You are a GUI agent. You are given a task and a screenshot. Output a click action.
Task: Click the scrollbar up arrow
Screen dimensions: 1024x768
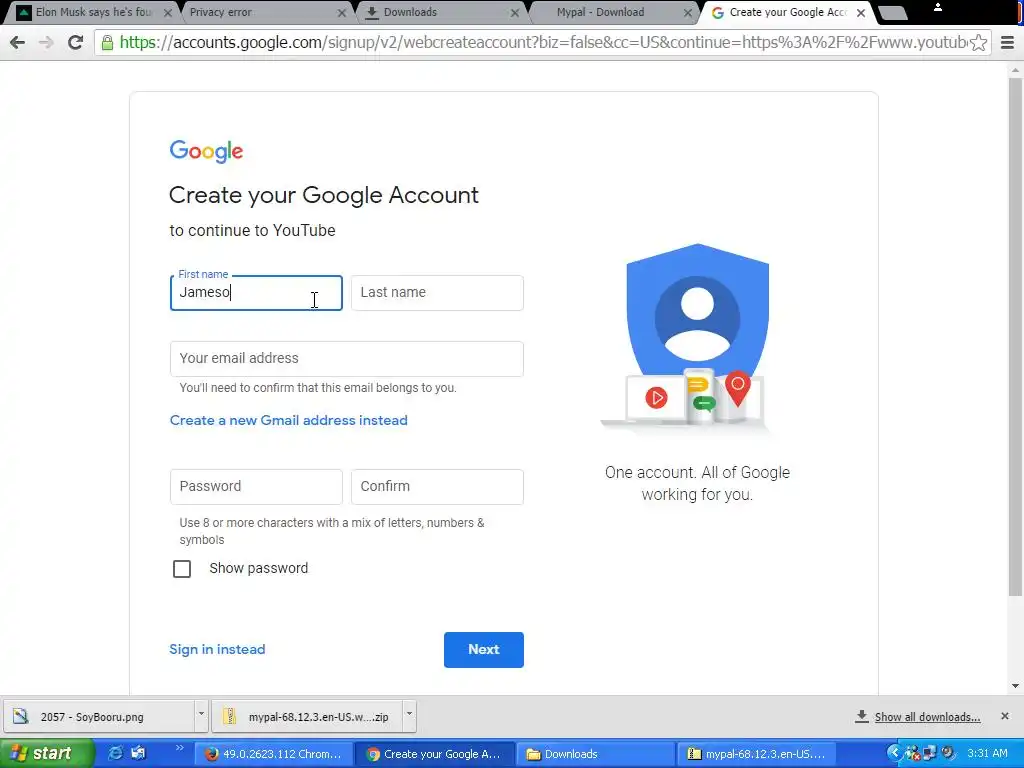[x=1016, y=70]
